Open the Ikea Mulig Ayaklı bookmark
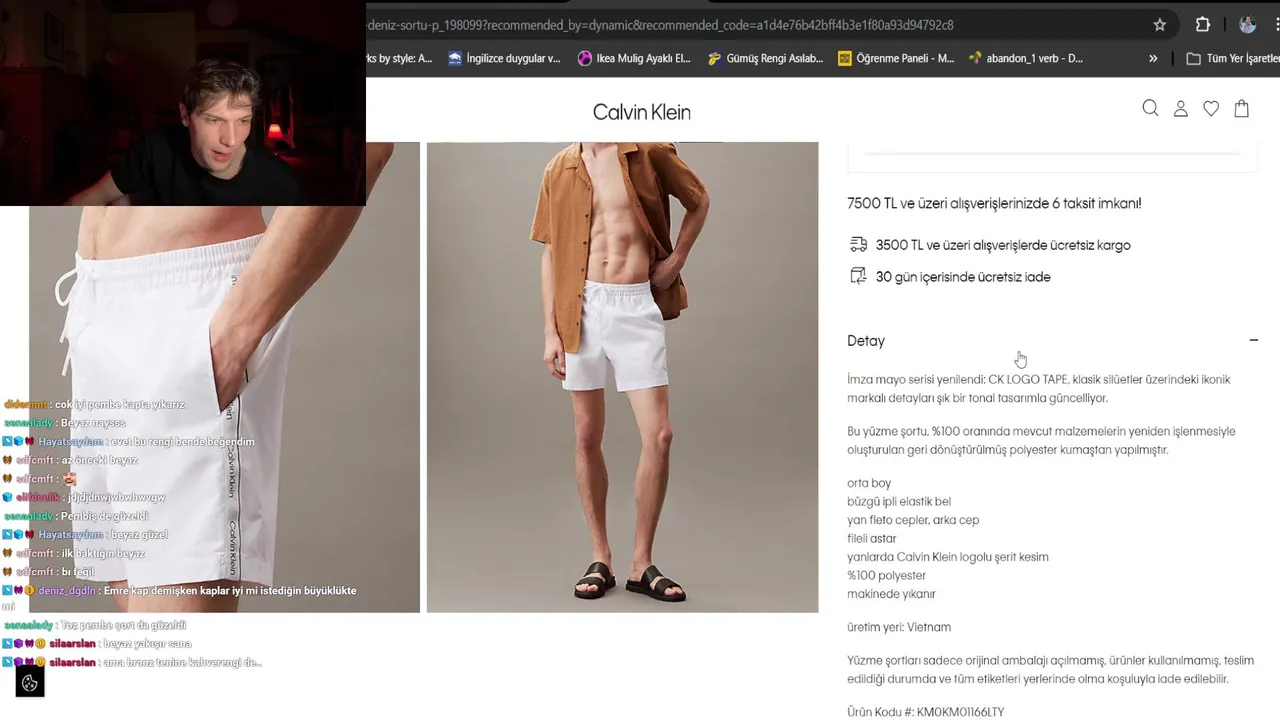 tap(634, 58)
